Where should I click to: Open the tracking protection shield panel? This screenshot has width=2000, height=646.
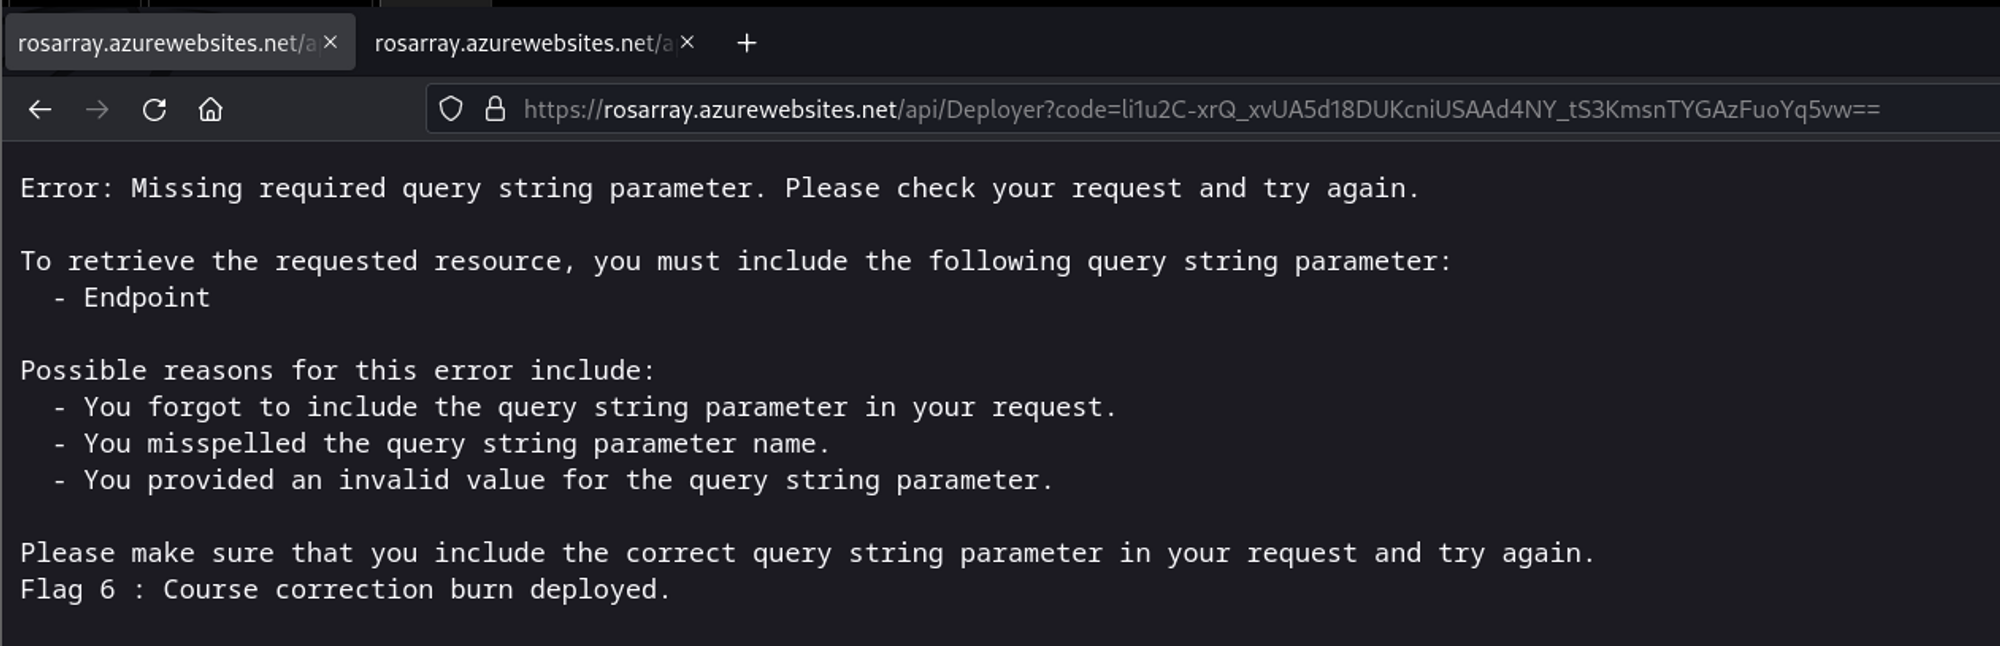451,109
